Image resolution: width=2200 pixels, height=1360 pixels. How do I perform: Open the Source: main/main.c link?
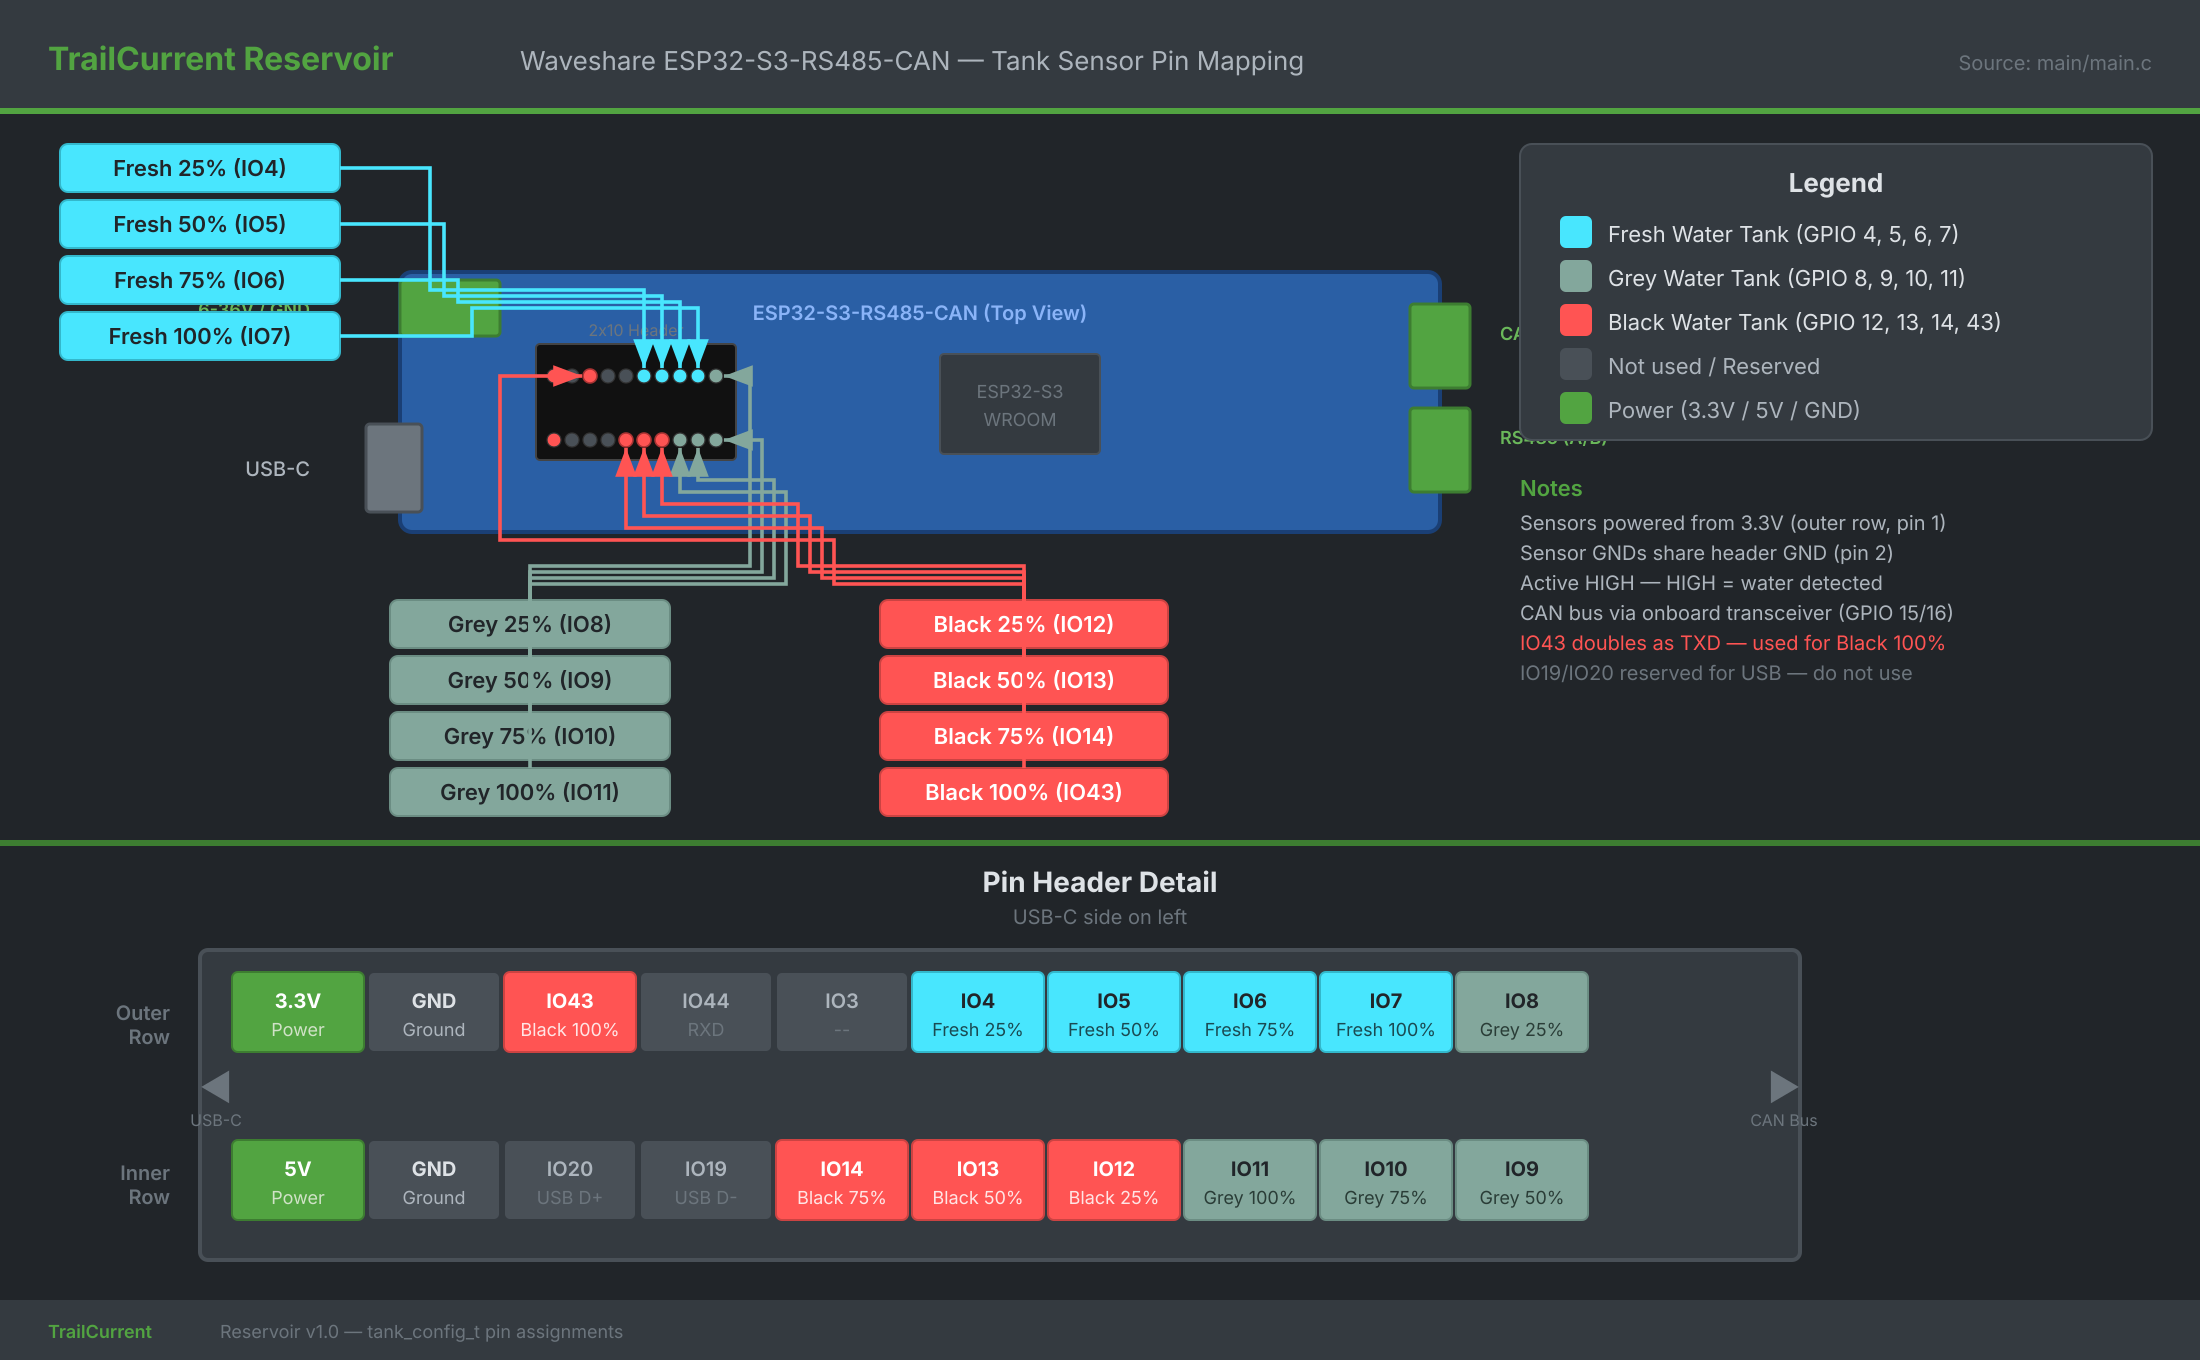(2055, 62)
